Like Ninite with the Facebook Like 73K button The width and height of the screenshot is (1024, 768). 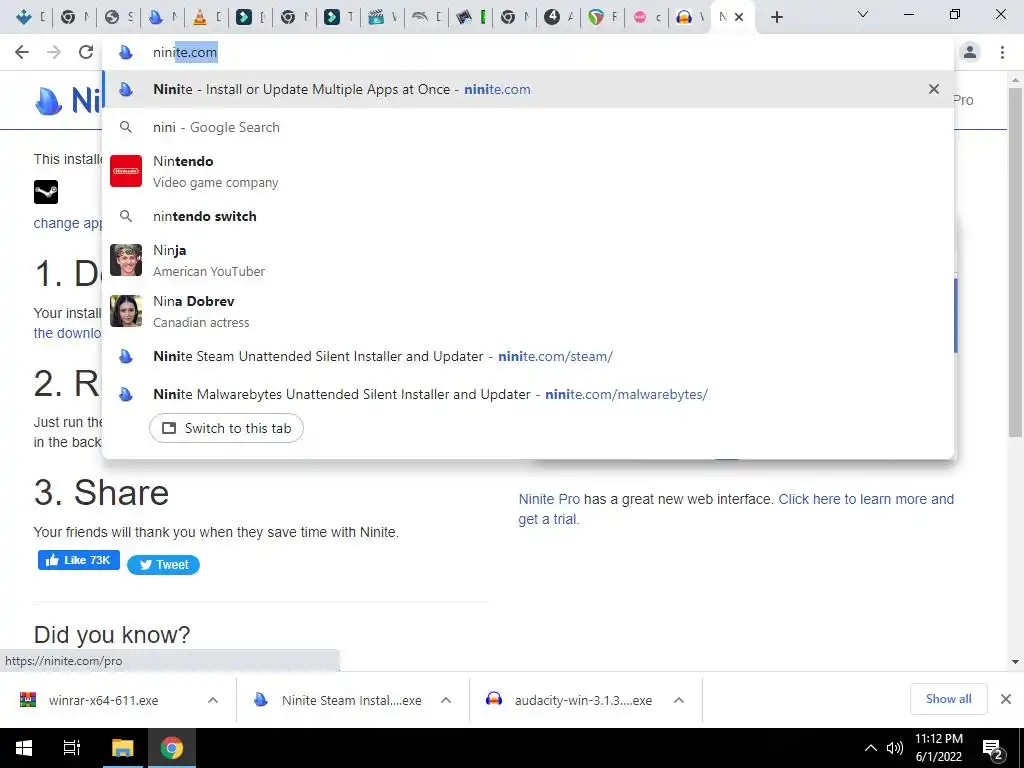point(78,560)
